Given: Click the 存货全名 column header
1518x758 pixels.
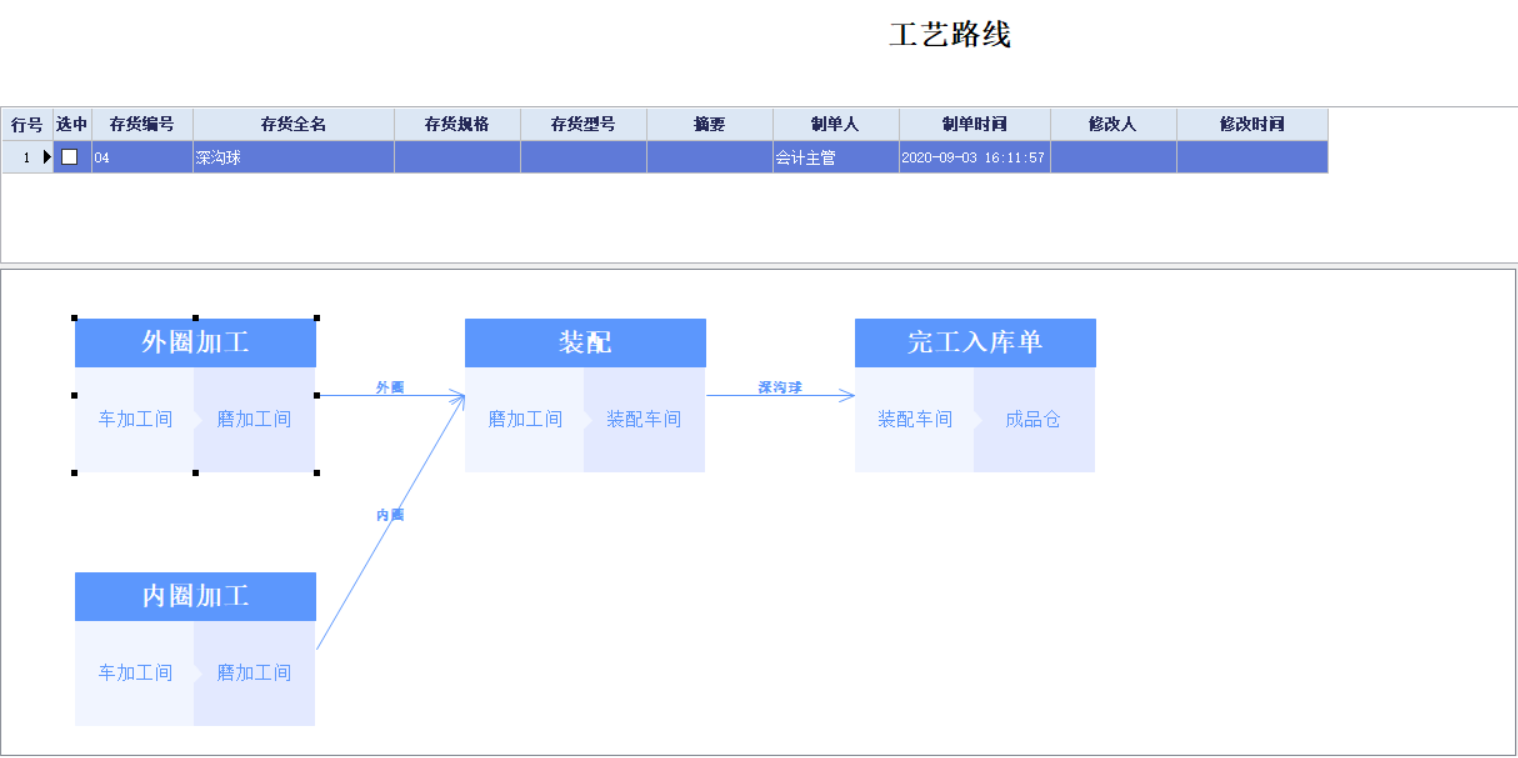Looking at the screenshot, I should click(293, 125).
